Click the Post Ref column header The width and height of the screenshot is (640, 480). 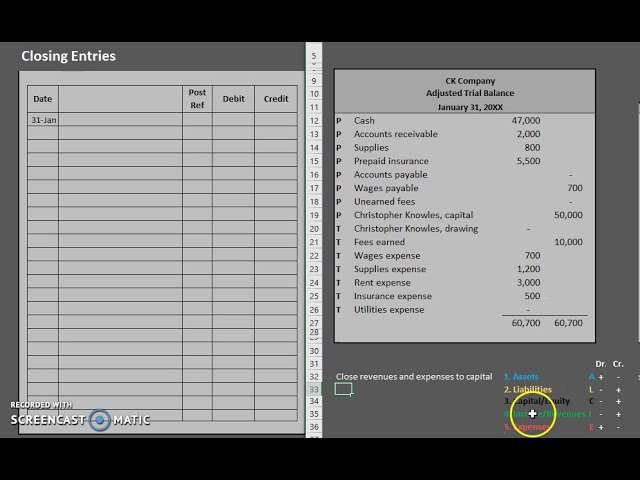197,99
